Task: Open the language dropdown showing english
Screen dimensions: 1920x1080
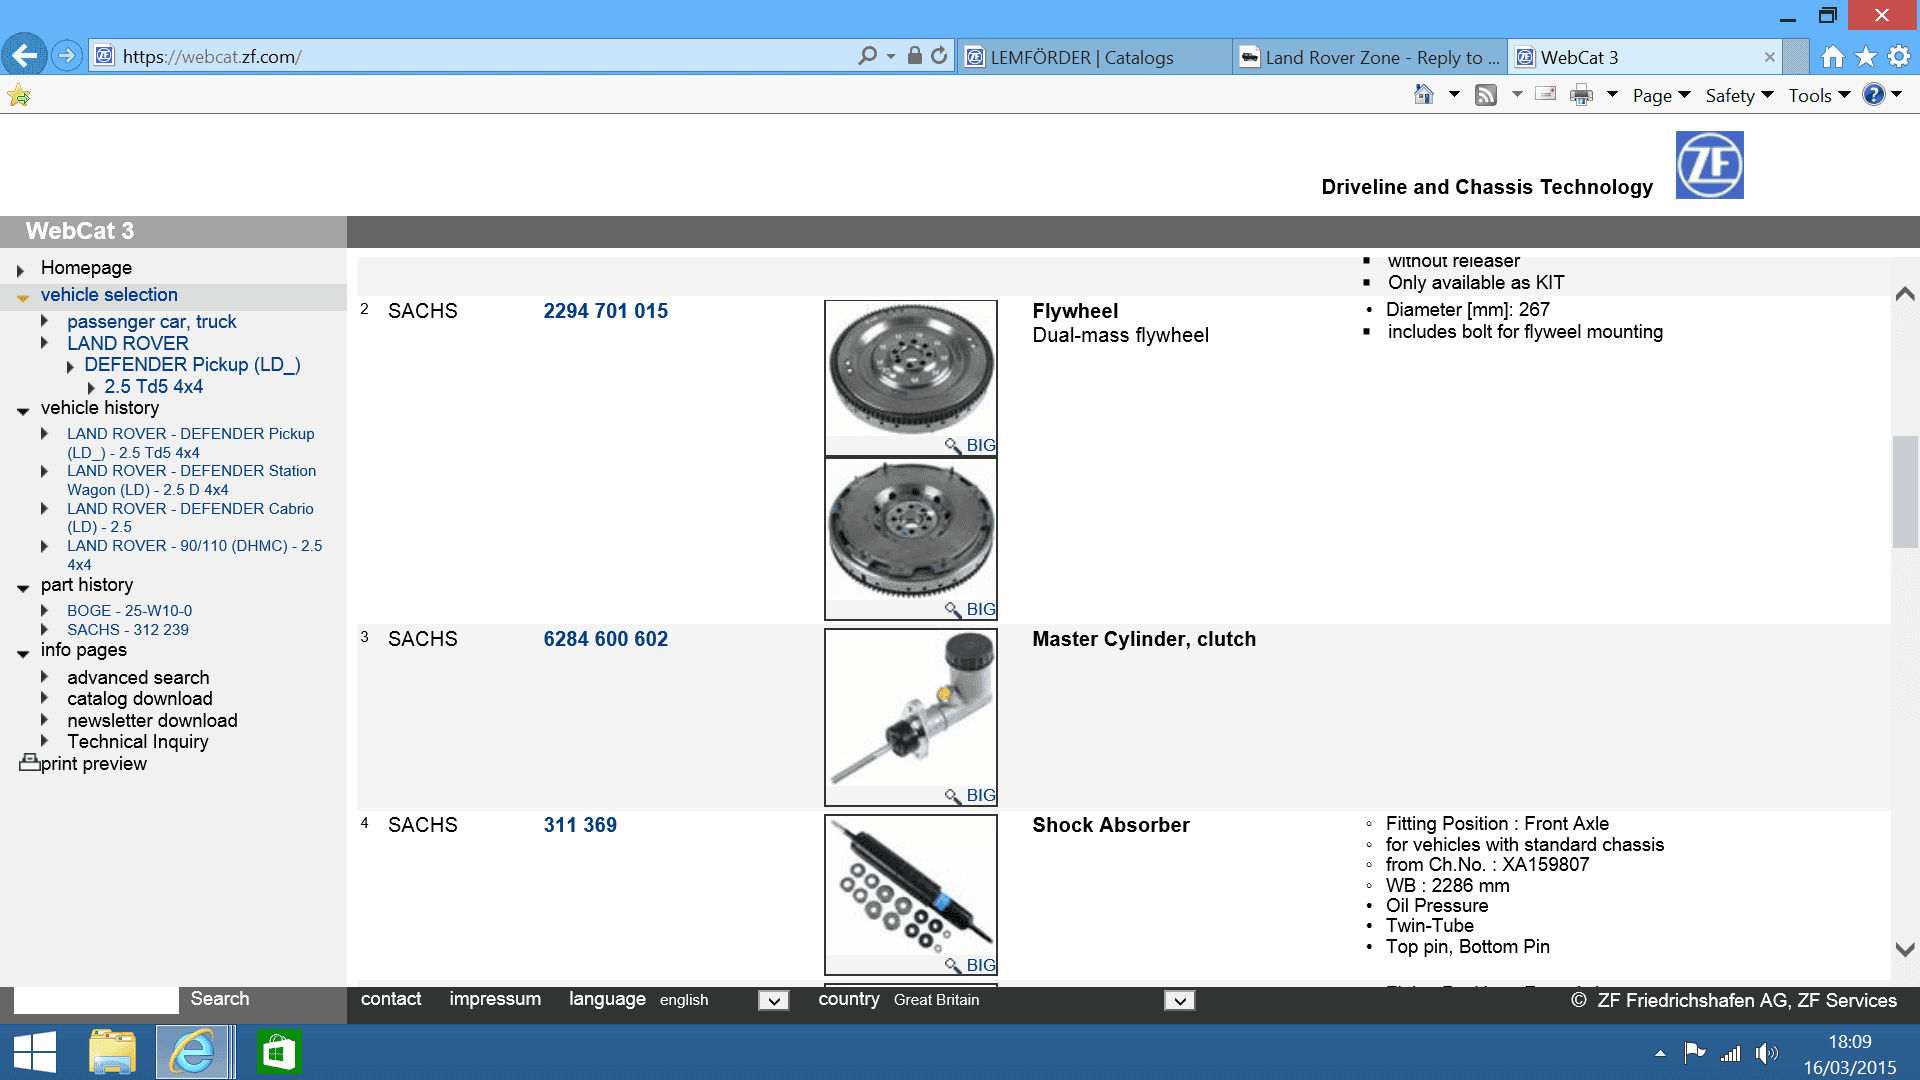Action: 773,1000
